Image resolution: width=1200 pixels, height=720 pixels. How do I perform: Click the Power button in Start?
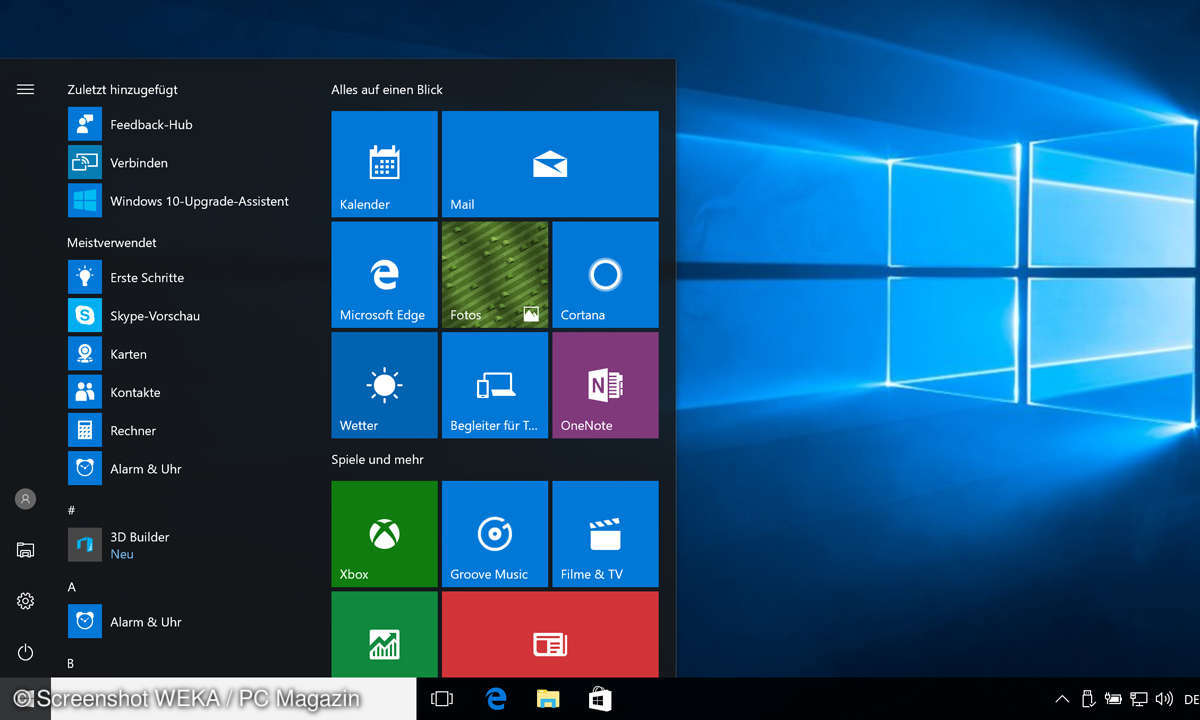(26, 653)
